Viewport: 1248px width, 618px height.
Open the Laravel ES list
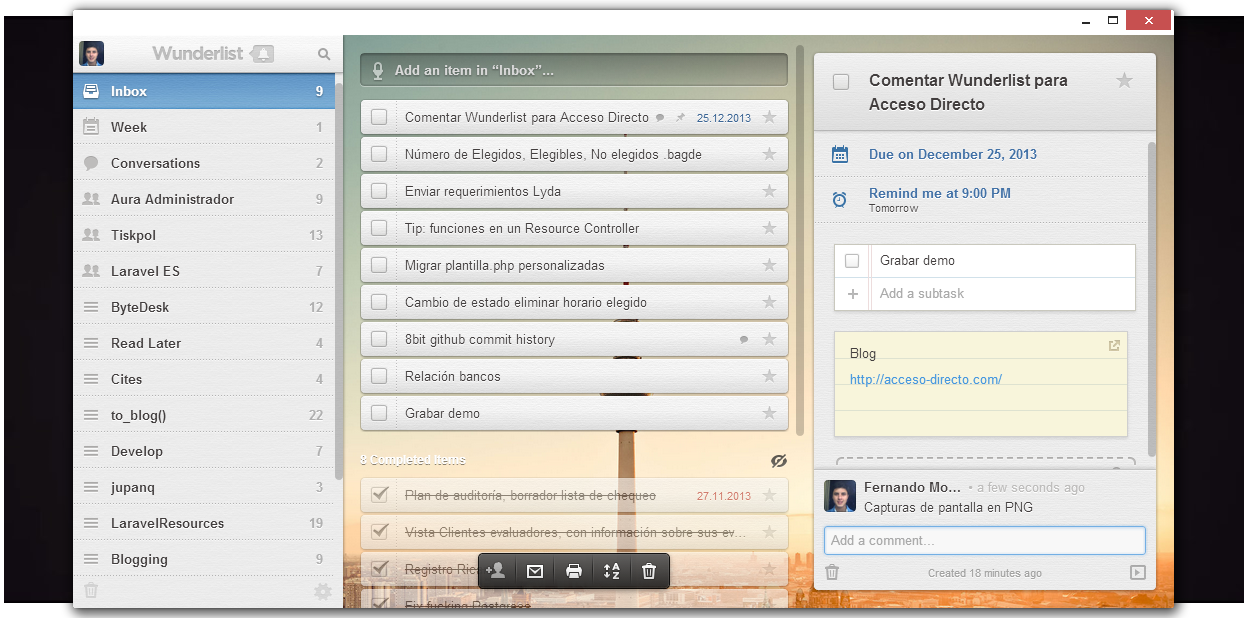[204, 271]
